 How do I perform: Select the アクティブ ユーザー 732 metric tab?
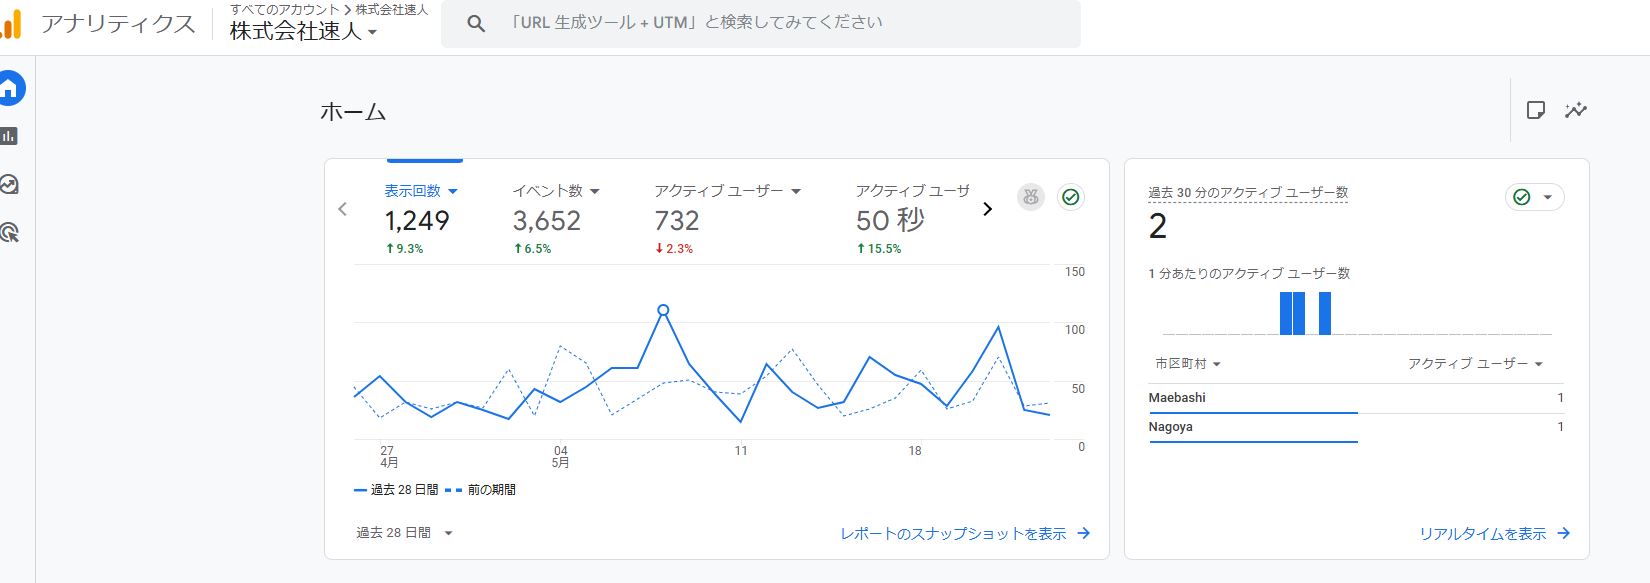pyautogui.click(x=728, y=218)
